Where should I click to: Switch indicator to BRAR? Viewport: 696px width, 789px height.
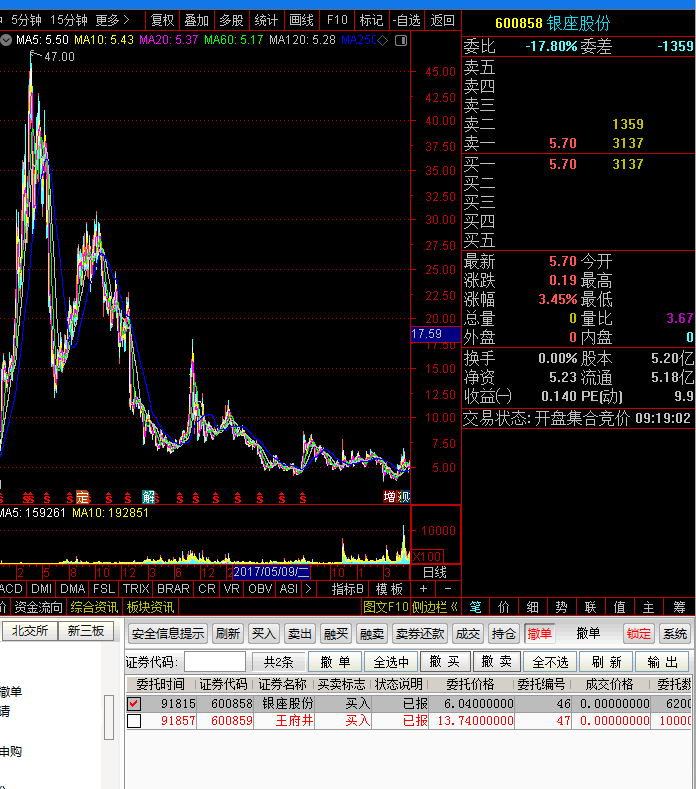pos(173,589)
